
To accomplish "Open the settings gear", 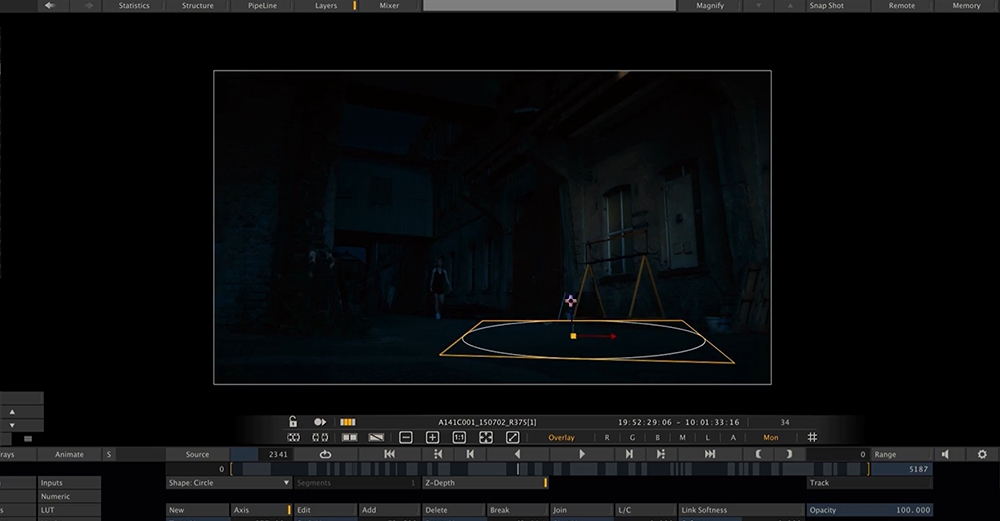I will click(982, 454).
